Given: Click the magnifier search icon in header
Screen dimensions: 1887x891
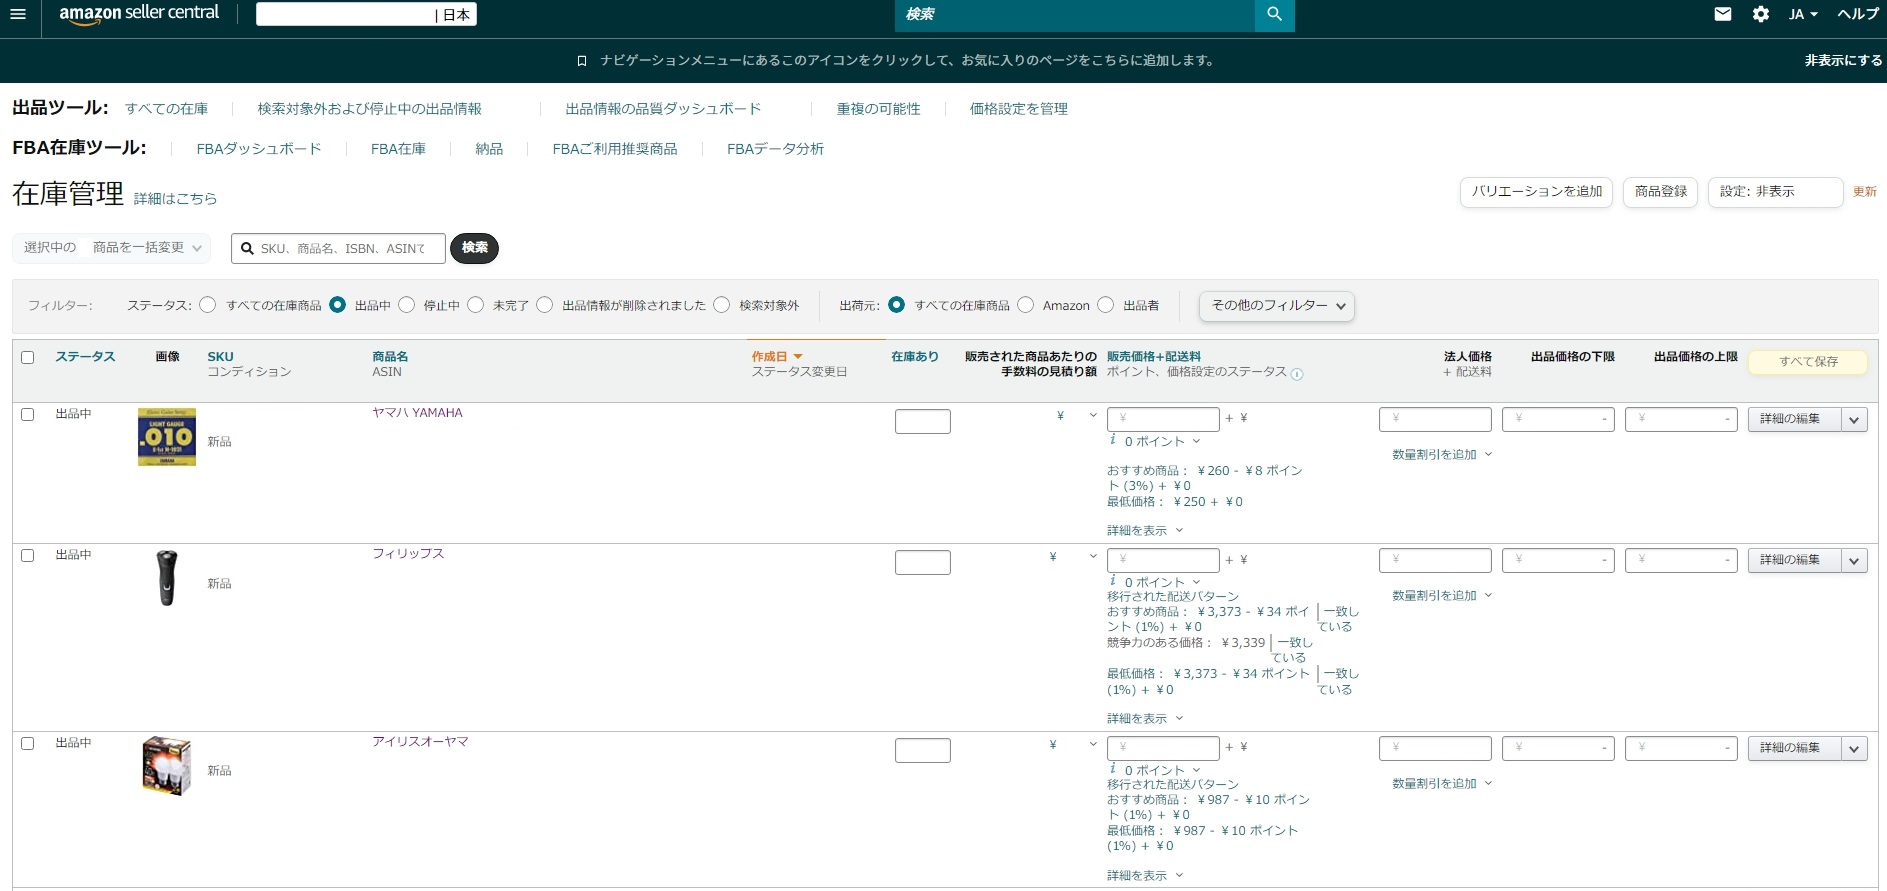Looking at the screenshot, I should tap(1274, 14).
